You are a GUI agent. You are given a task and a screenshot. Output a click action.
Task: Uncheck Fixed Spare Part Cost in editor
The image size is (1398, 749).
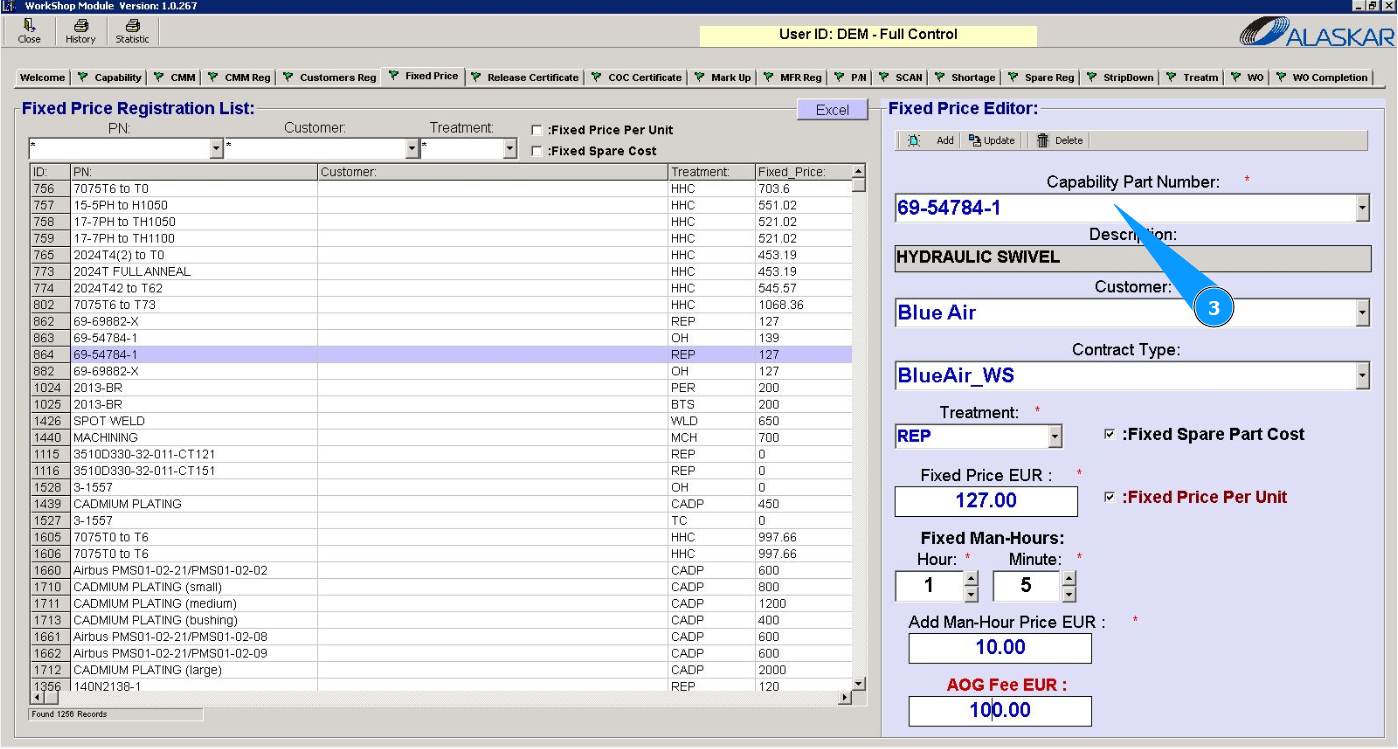[x=1109, y=435]
